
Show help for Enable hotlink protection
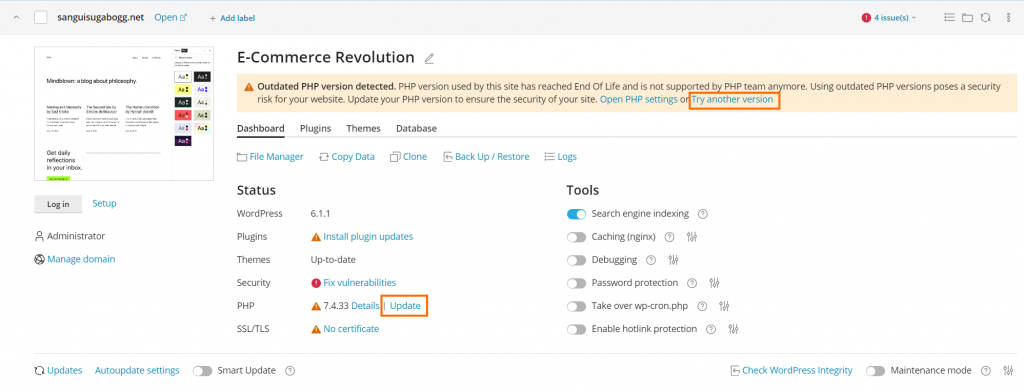[711, 329]
